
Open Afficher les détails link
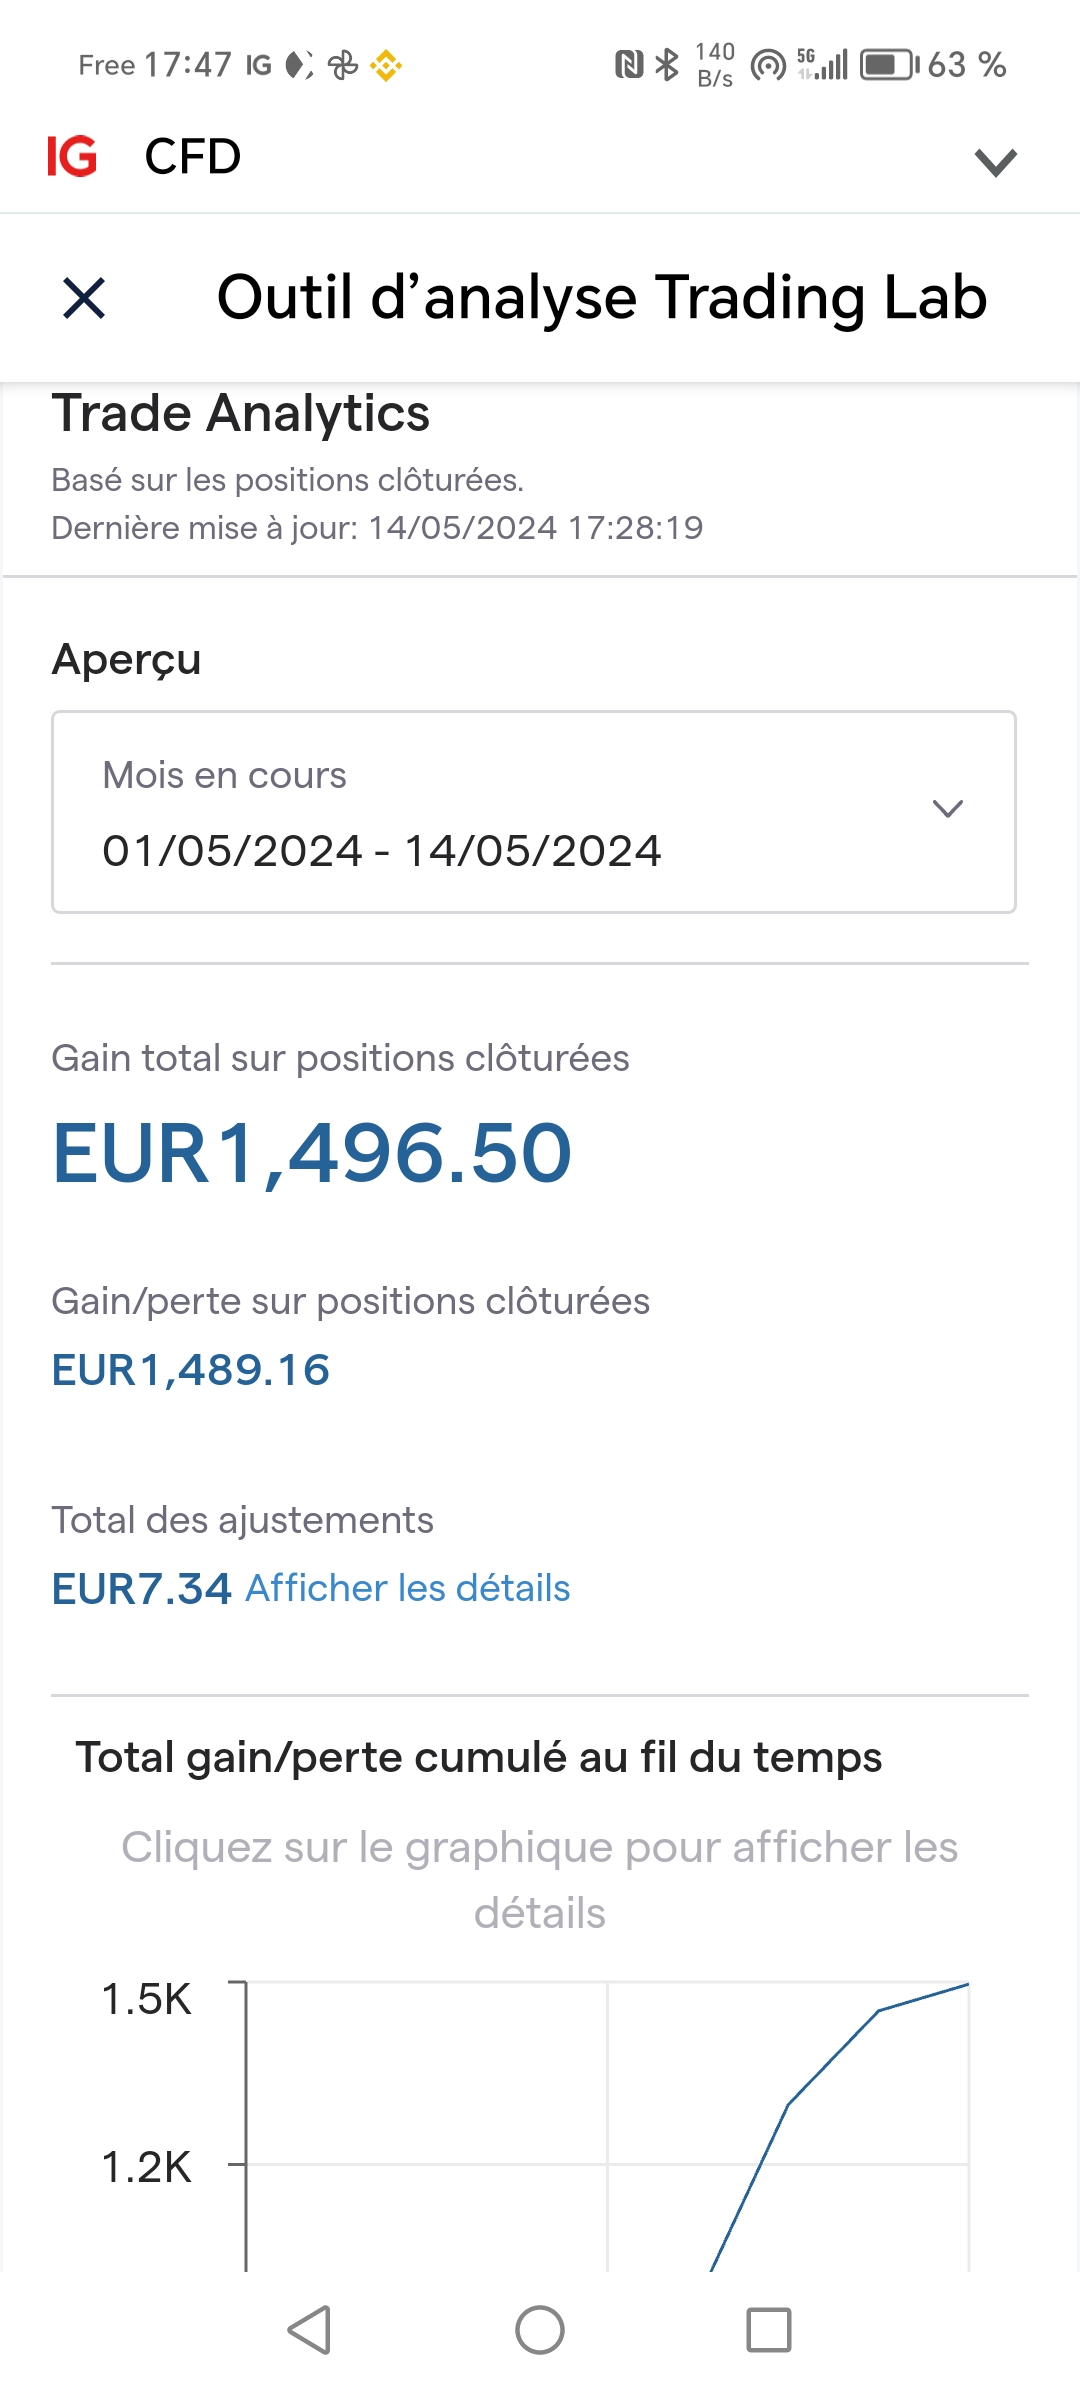coord(408,1588)
